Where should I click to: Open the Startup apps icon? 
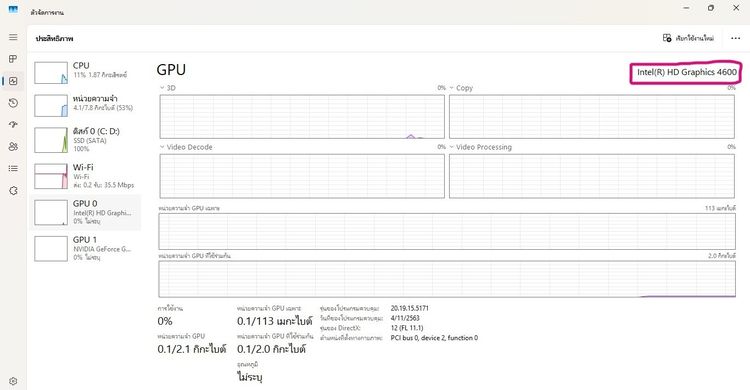13,124
